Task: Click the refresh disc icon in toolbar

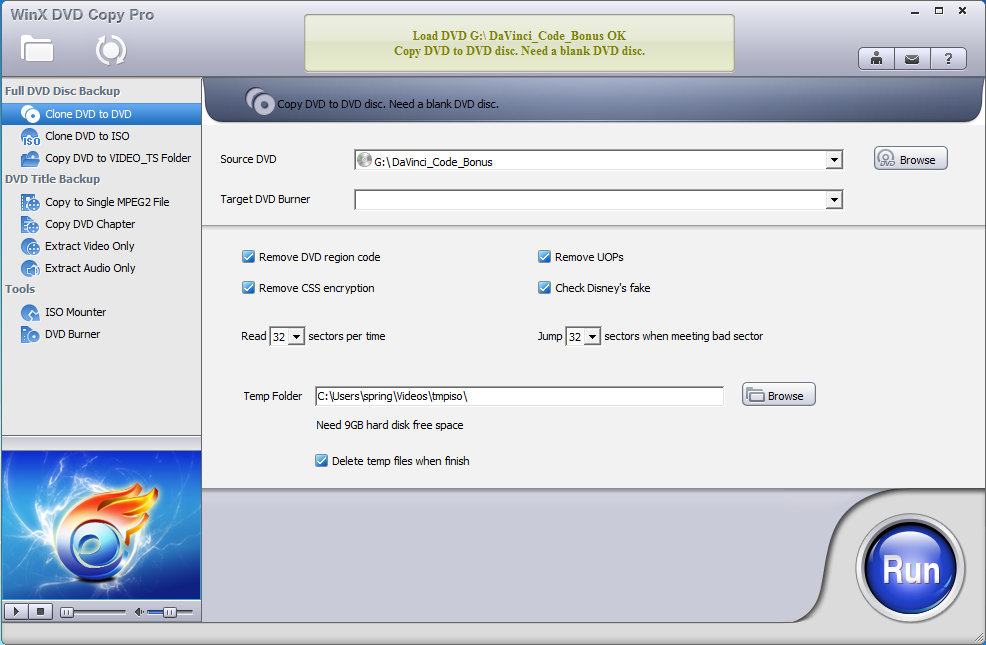Action: [x=111, y=50]
